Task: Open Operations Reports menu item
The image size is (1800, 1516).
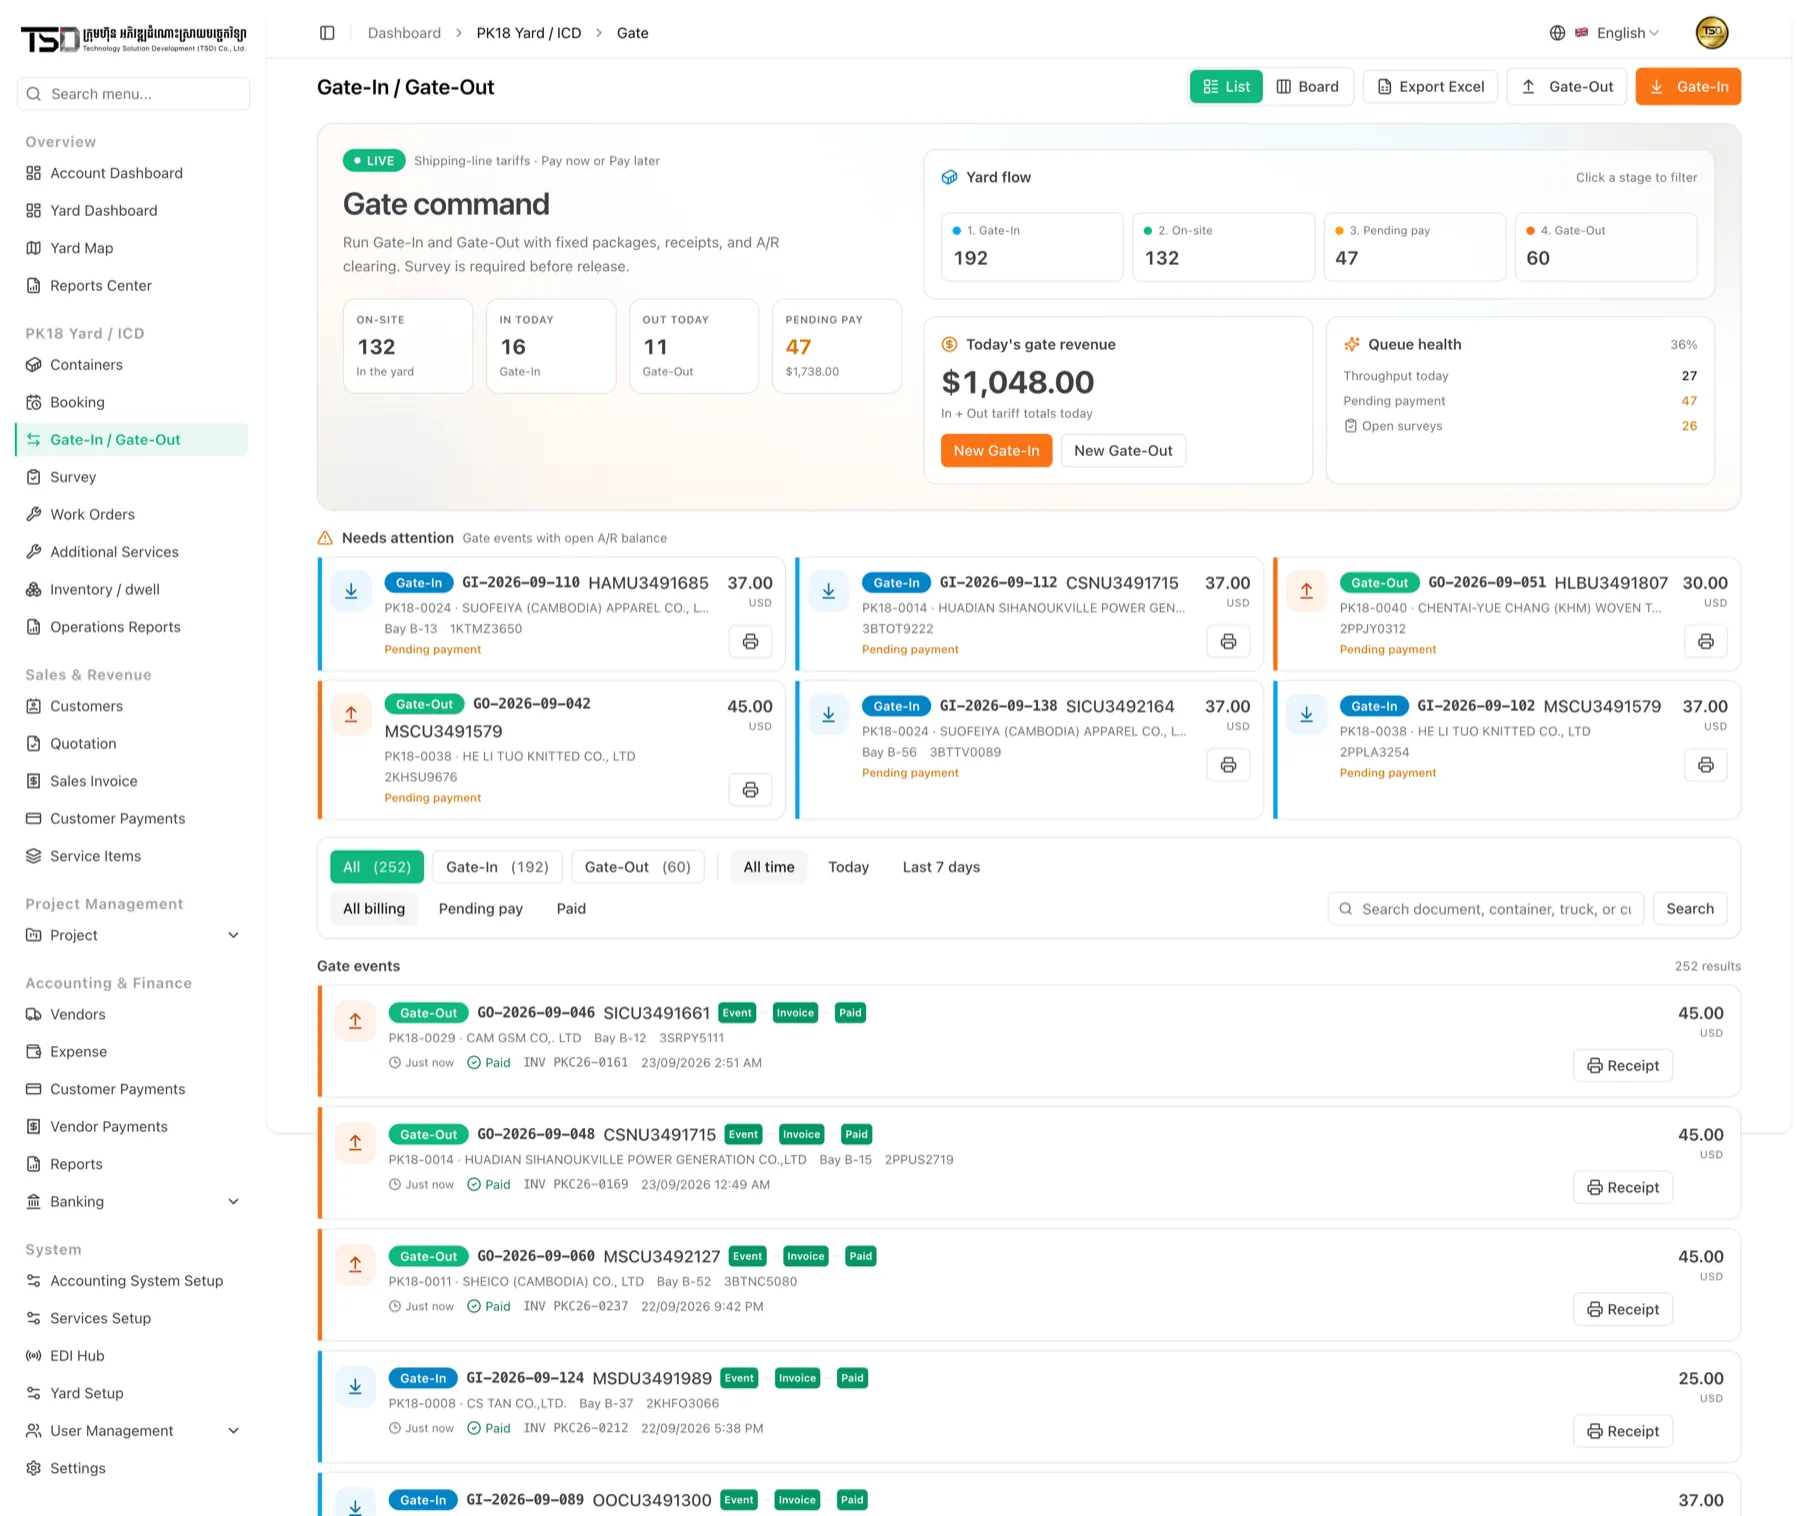Action: click(x=132, y=627)
